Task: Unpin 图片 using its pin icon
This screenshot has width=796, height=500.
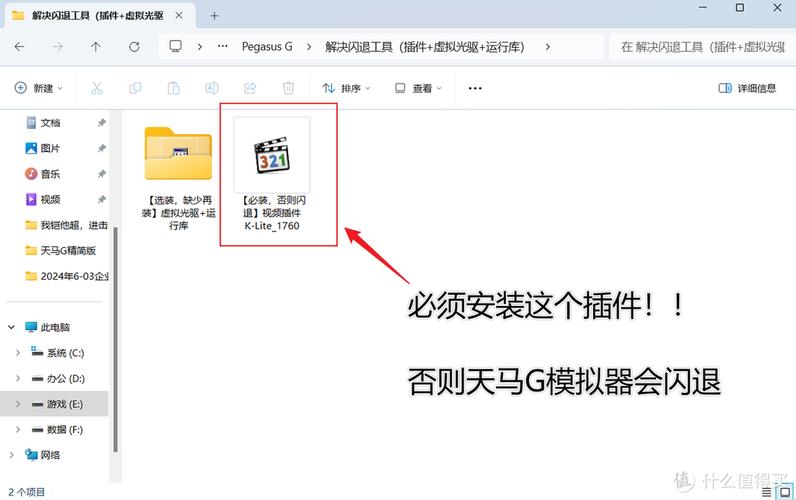Action: (102, 148)
